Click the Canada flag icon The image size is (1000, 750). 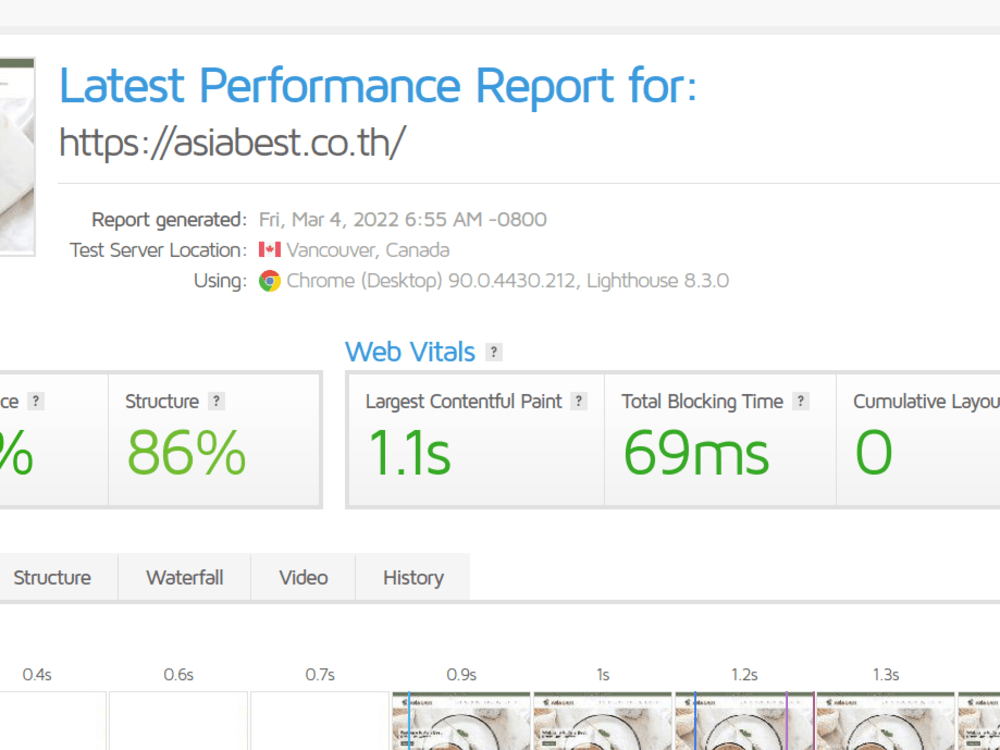[x=270, y=249]
